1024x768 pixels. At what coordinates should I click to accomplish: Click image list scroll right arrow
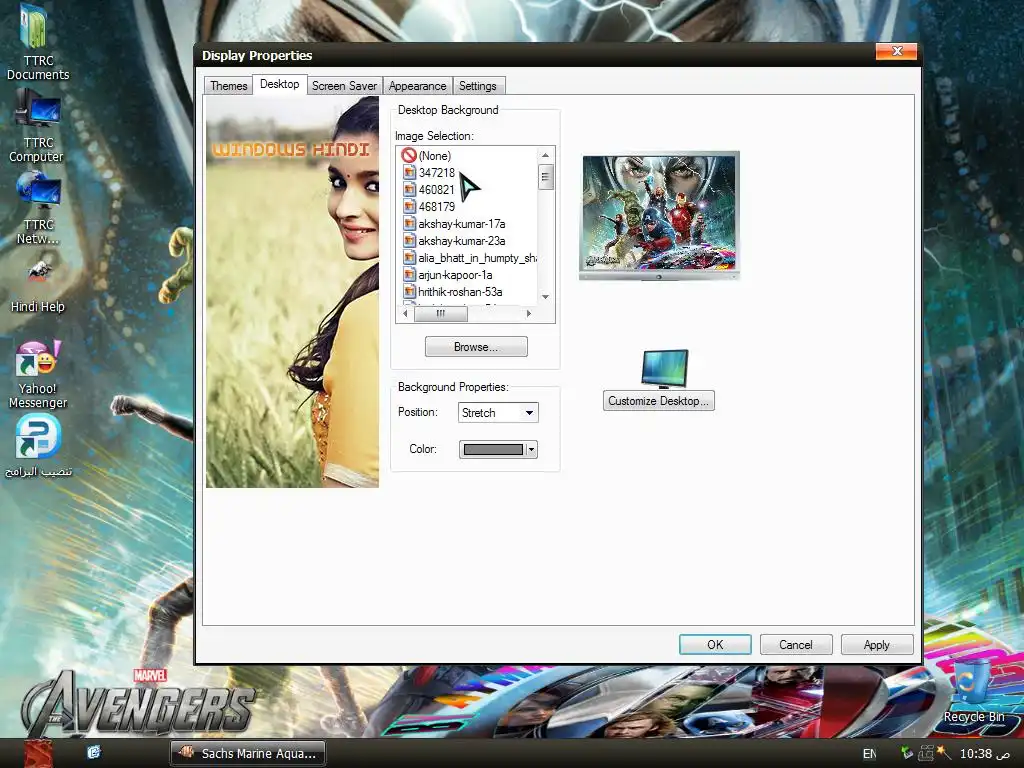pos(529,313)
